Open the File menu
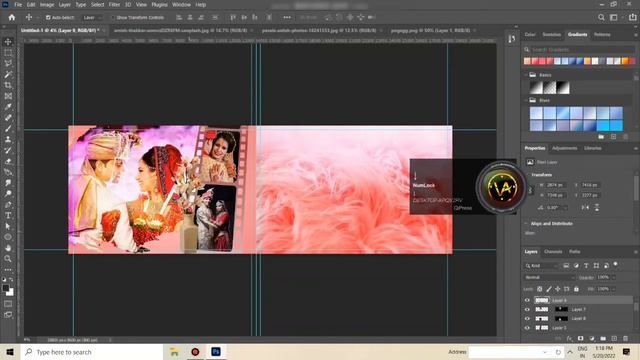640x360 pixels. 18,4
